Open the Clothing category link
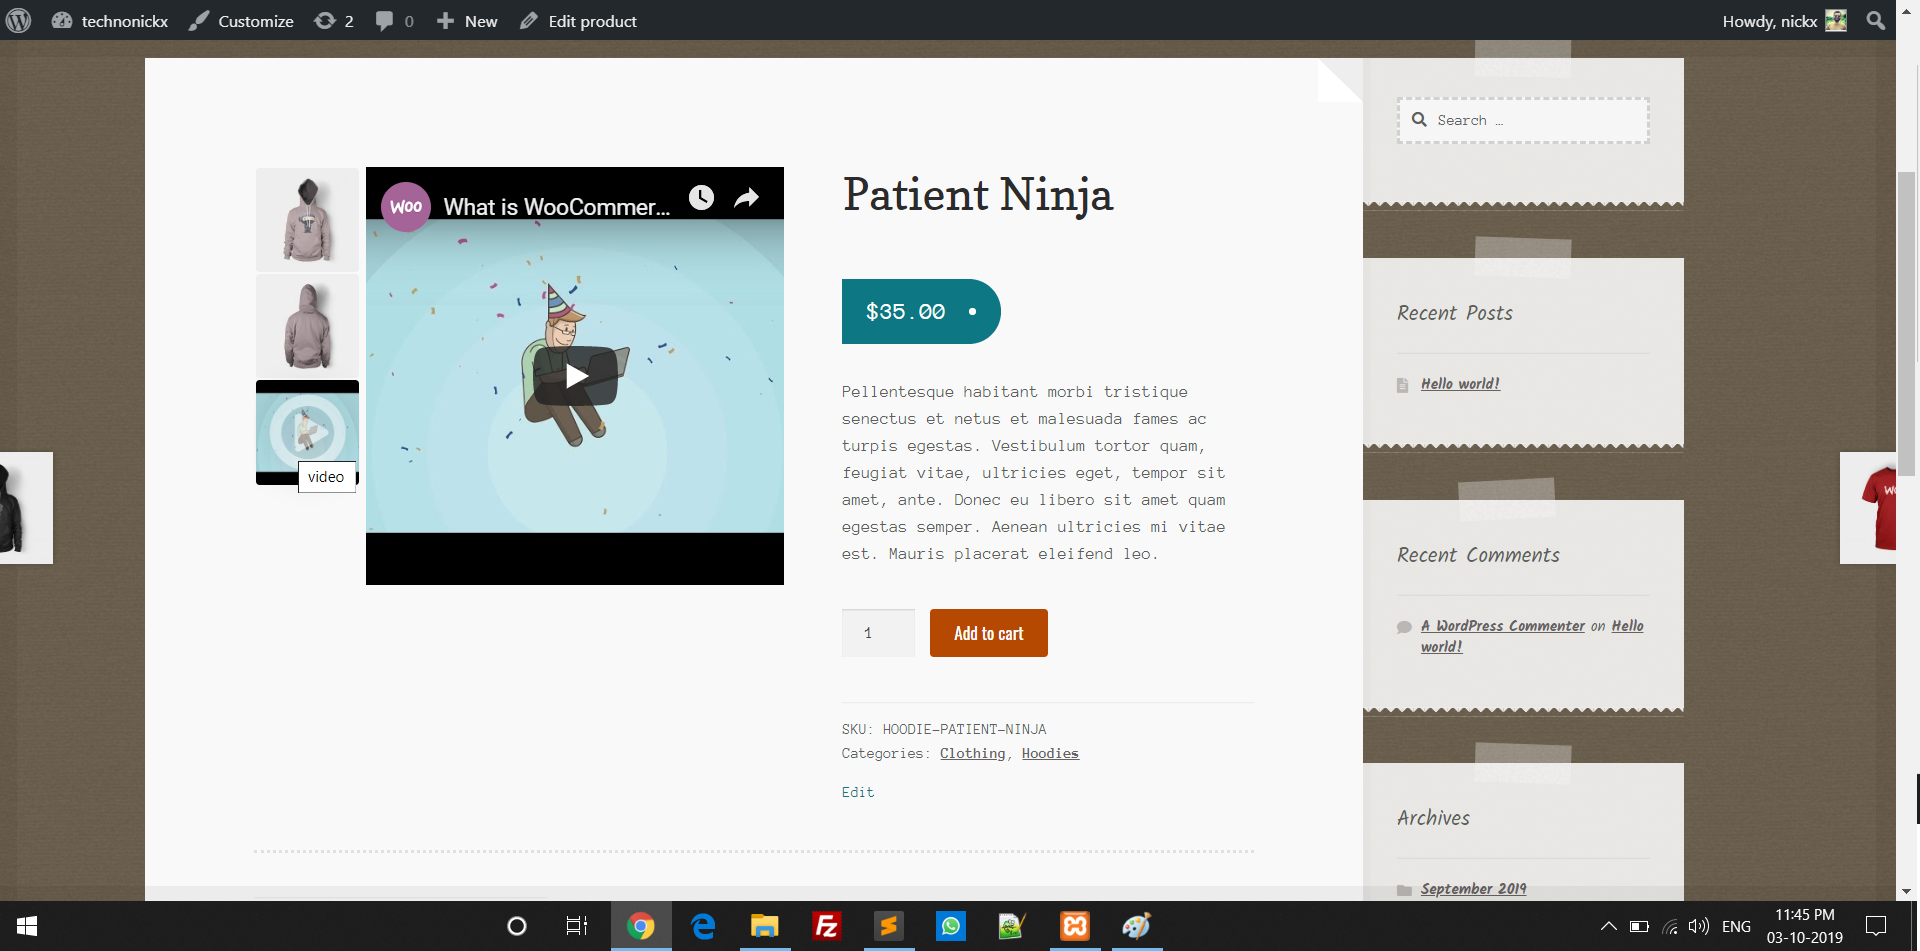The width and height of the screenshot is (1920, 951). [972, 753]
